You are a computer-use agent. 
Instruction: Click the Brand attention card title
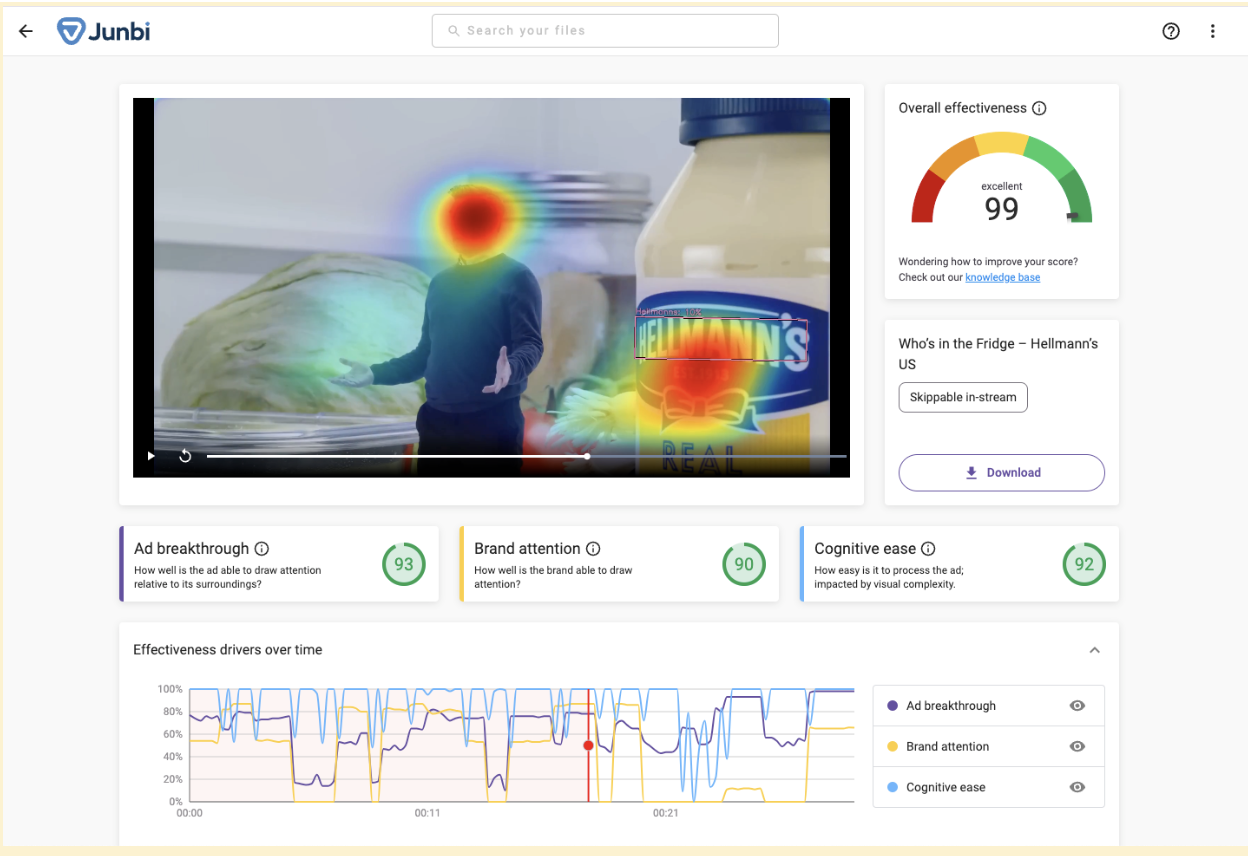[527, 549]
